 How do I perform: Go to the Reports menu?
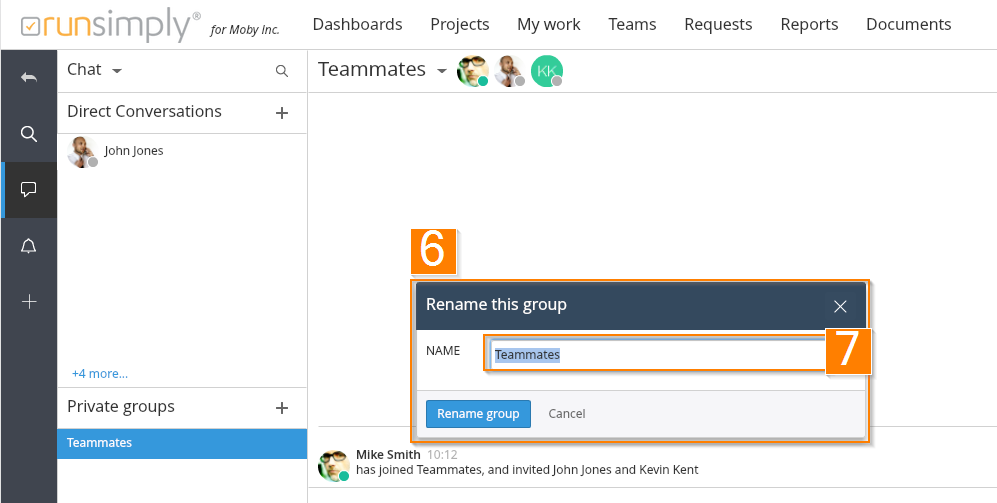click(809, 24)
